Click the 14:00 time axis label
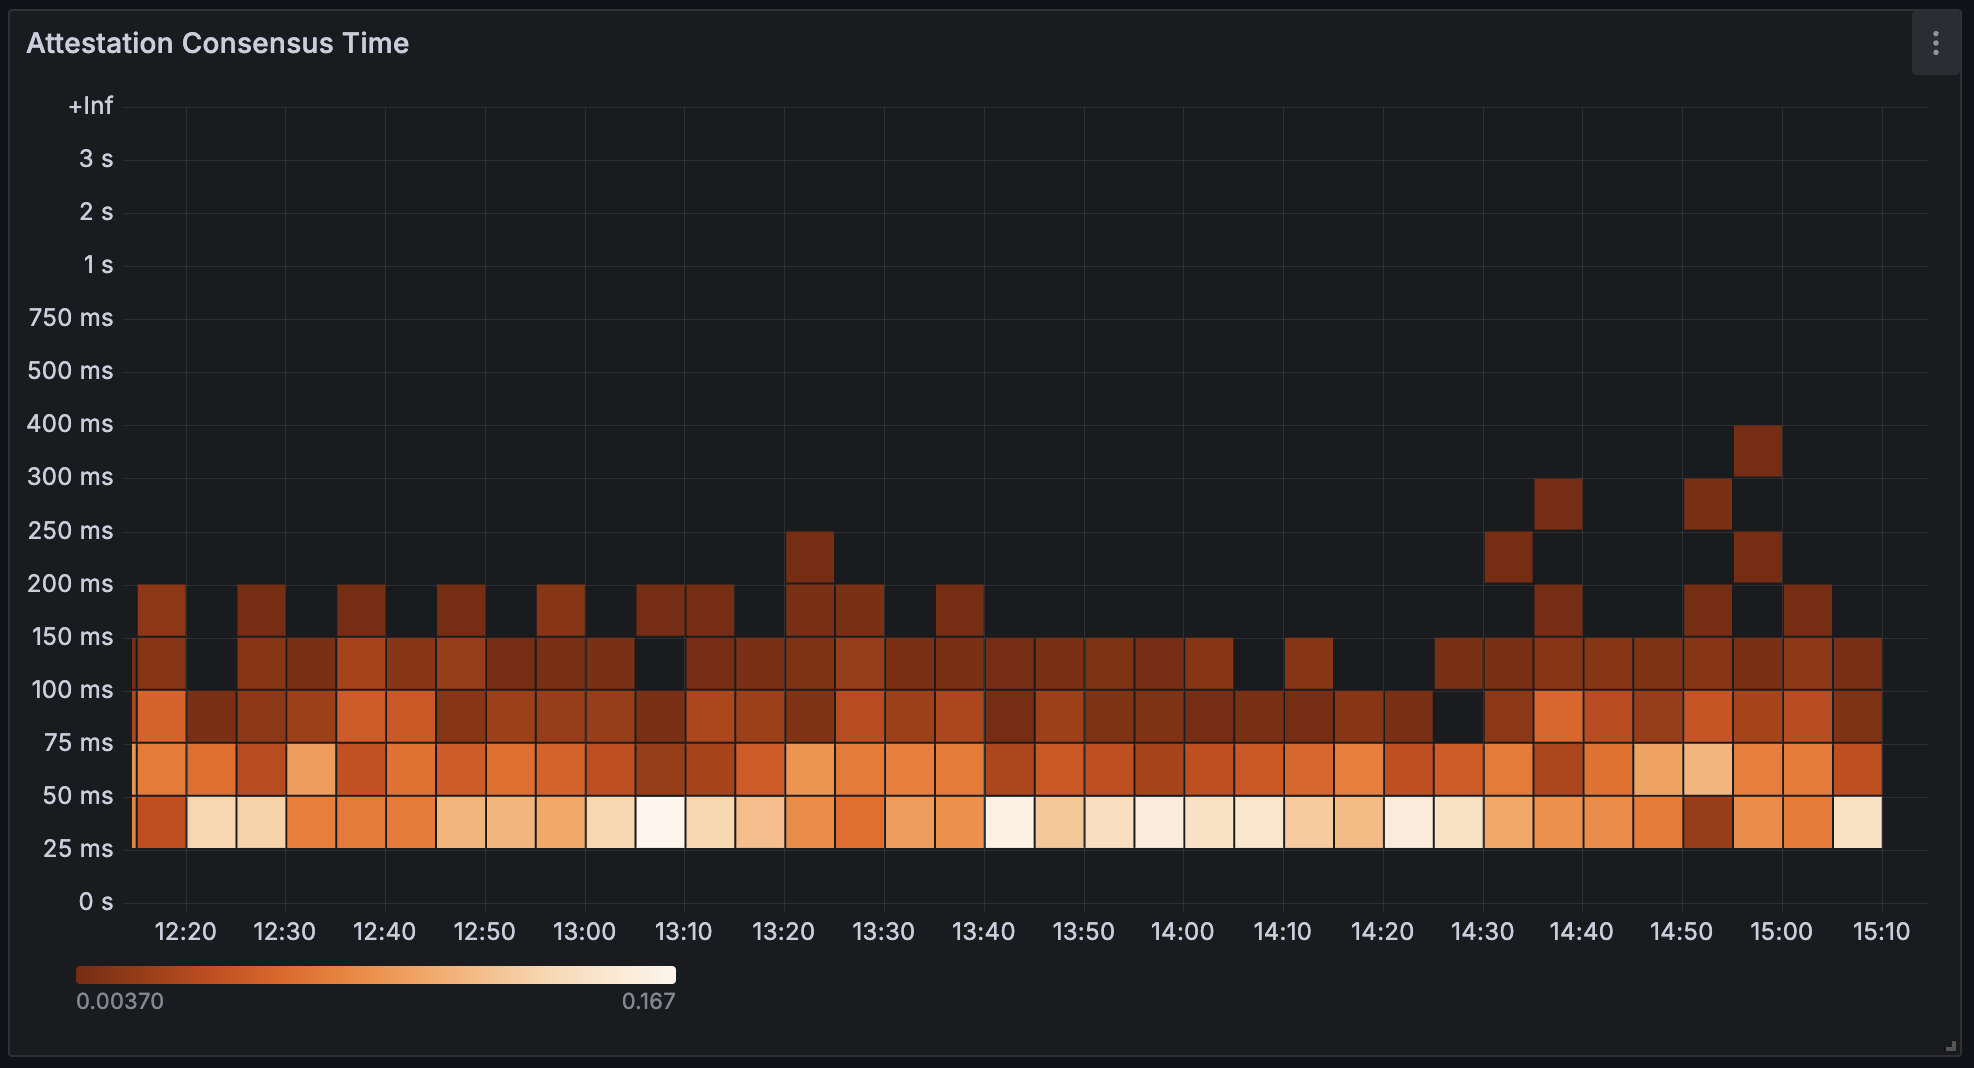The height and width of the screenshot is (1068, 1974). 1182,932
